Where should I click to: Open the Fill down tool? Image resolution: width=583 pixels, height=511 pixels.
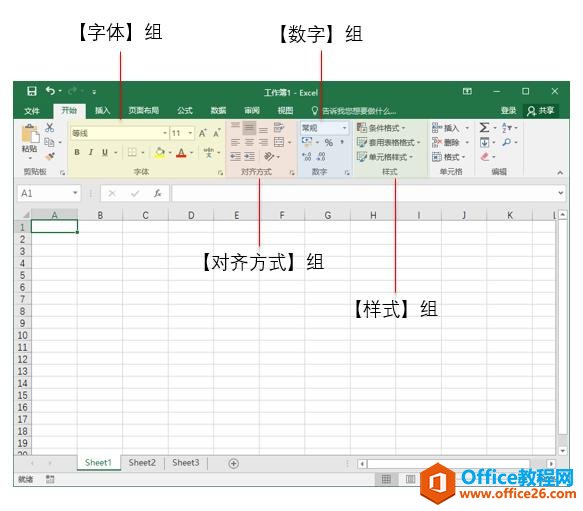tap(484, 142)
